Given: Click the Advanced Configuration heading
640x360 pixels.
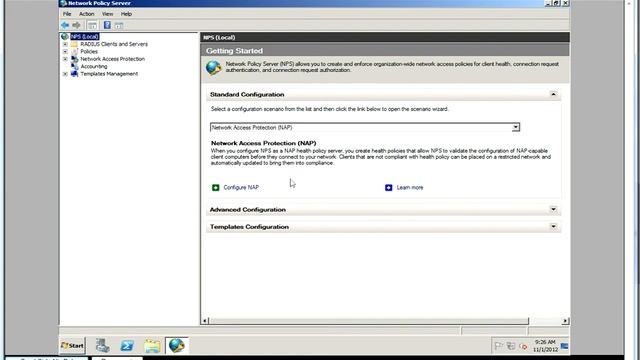Looking at the screenshot, I should coord(248,209).
